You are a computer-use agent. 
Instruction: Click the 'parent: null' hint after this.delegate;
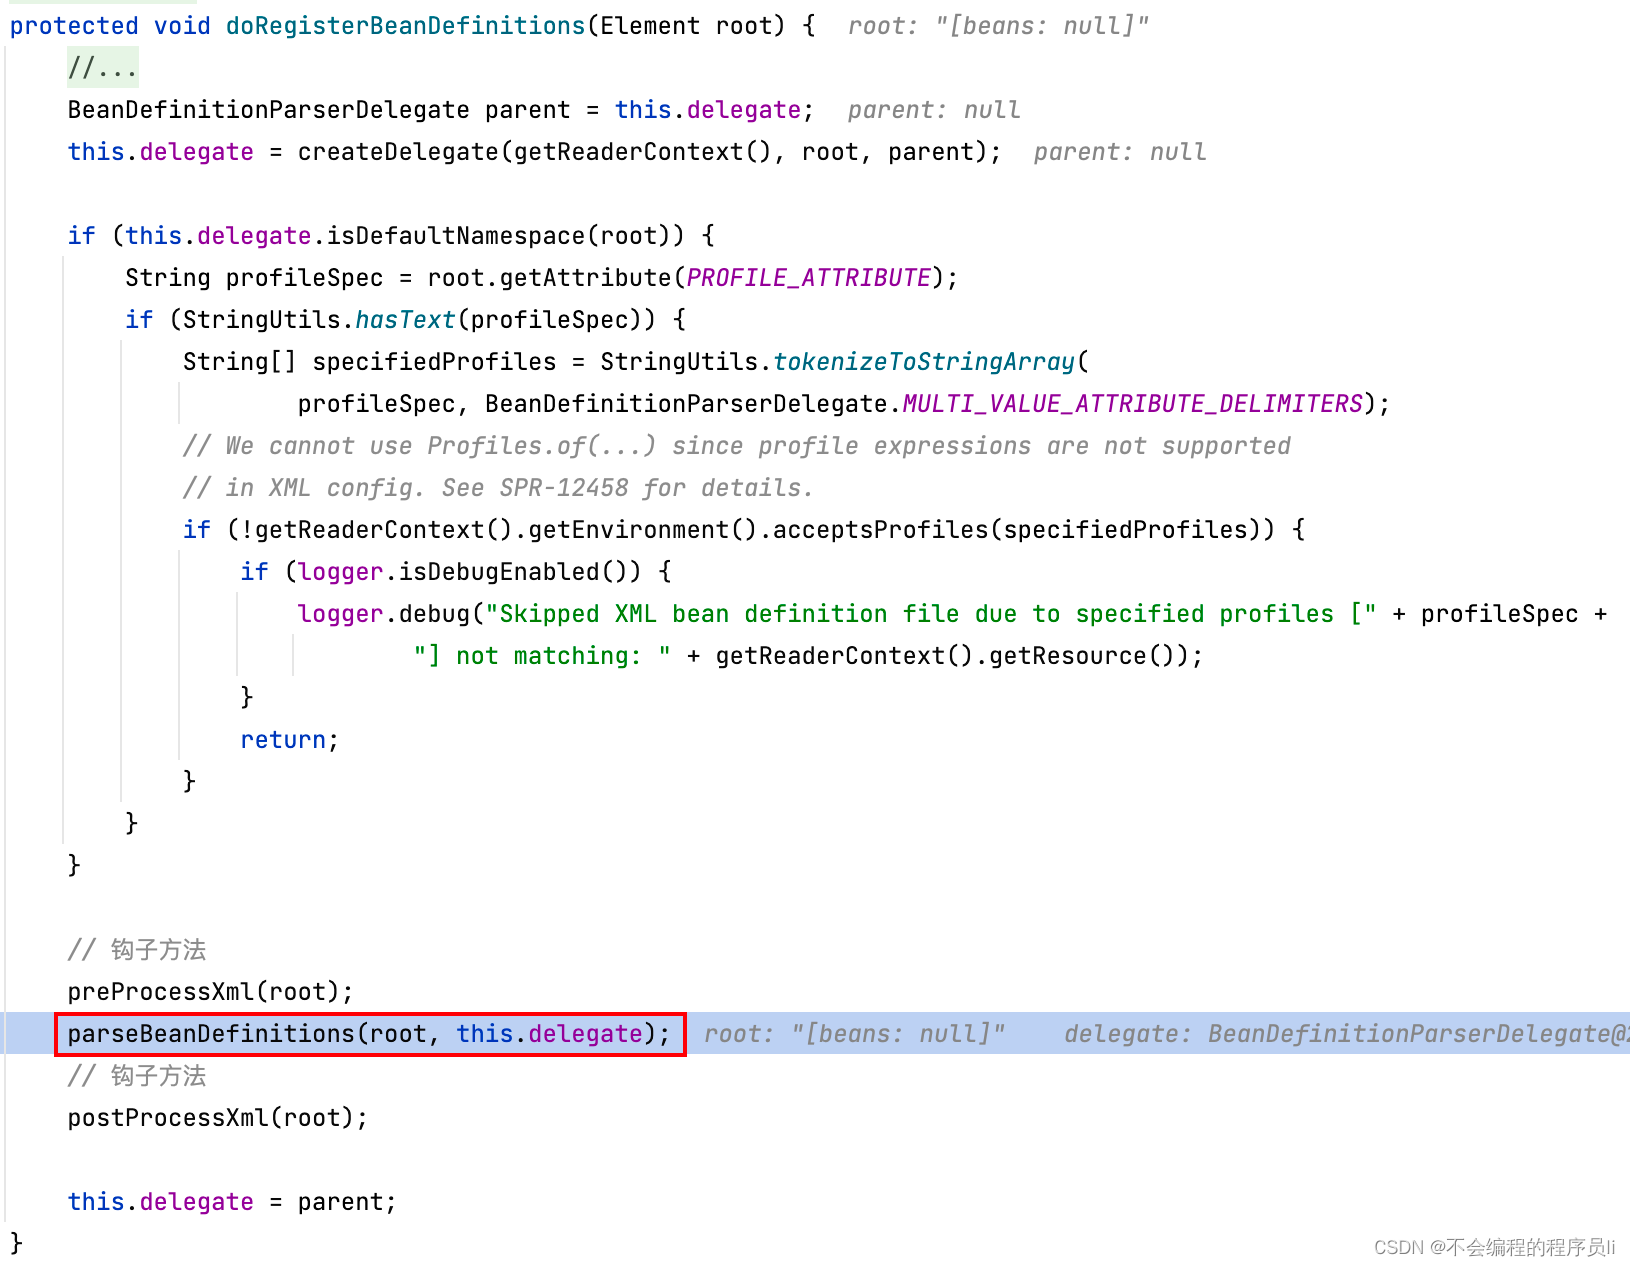coord(934,110)
